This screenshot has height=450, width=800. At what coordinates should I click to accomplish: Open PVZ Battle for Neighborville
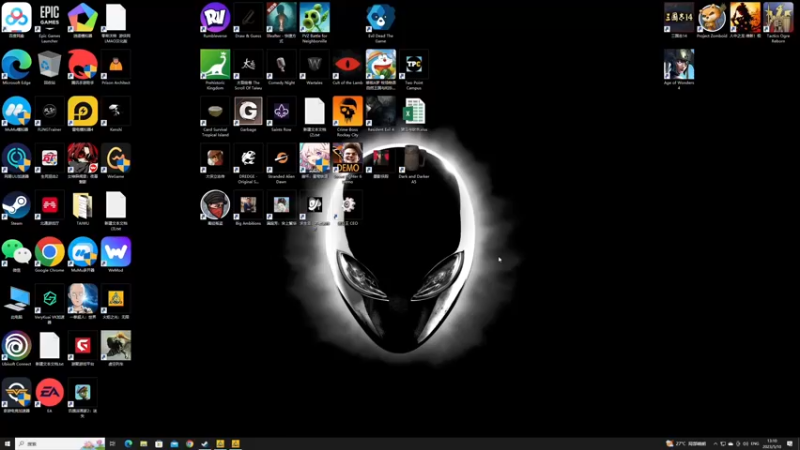pos(314,22)
